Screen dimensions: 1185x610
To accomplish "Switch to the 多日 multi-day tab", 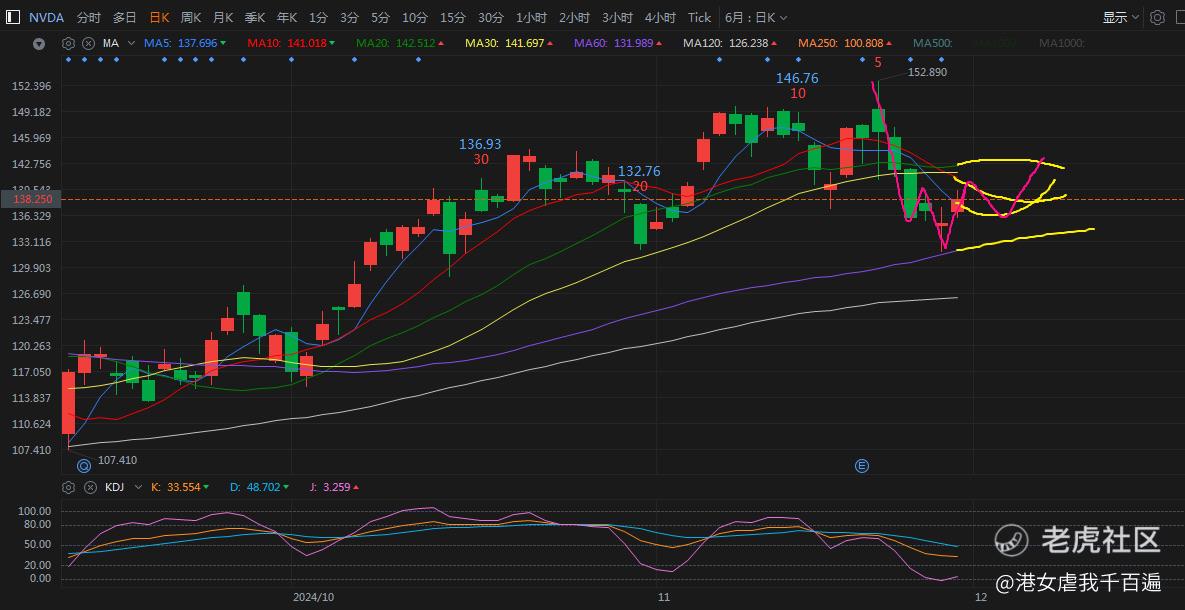I will tap(125, 17).
